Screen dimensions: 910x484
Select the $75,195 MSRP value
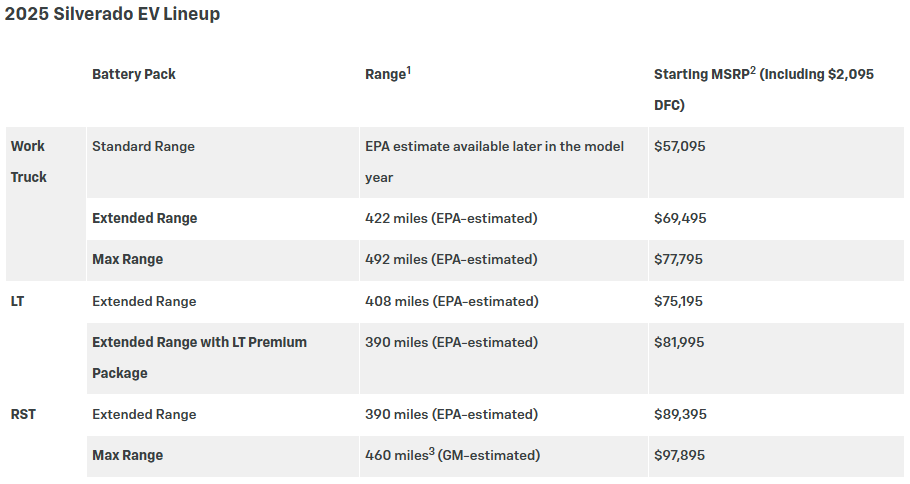679,301
